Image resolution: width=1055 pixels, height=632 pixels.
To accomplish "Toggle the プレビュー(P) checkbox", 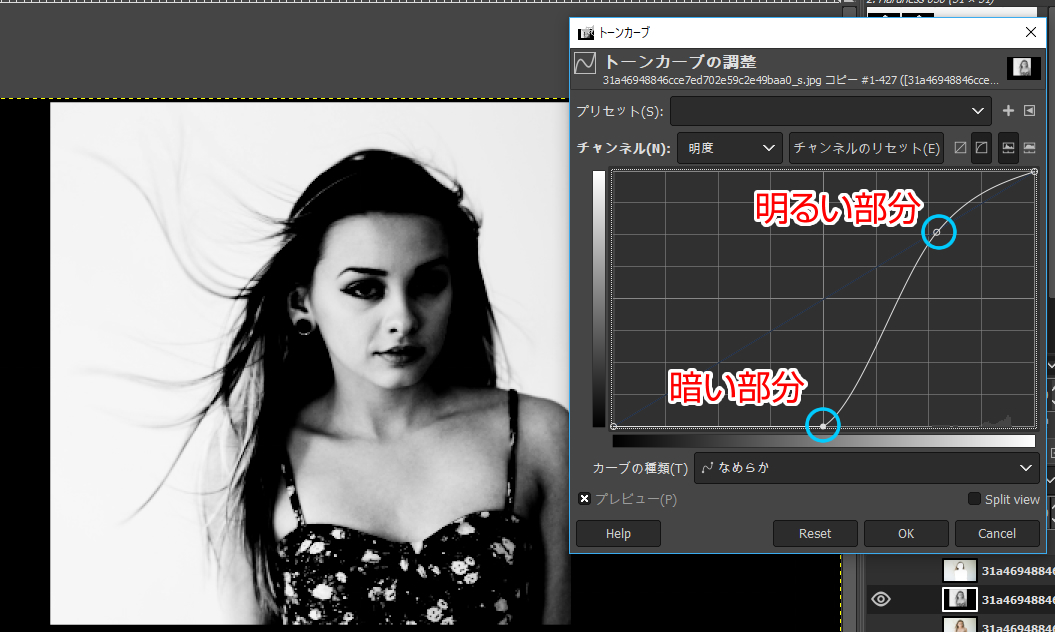I will [x=584, y=499].
